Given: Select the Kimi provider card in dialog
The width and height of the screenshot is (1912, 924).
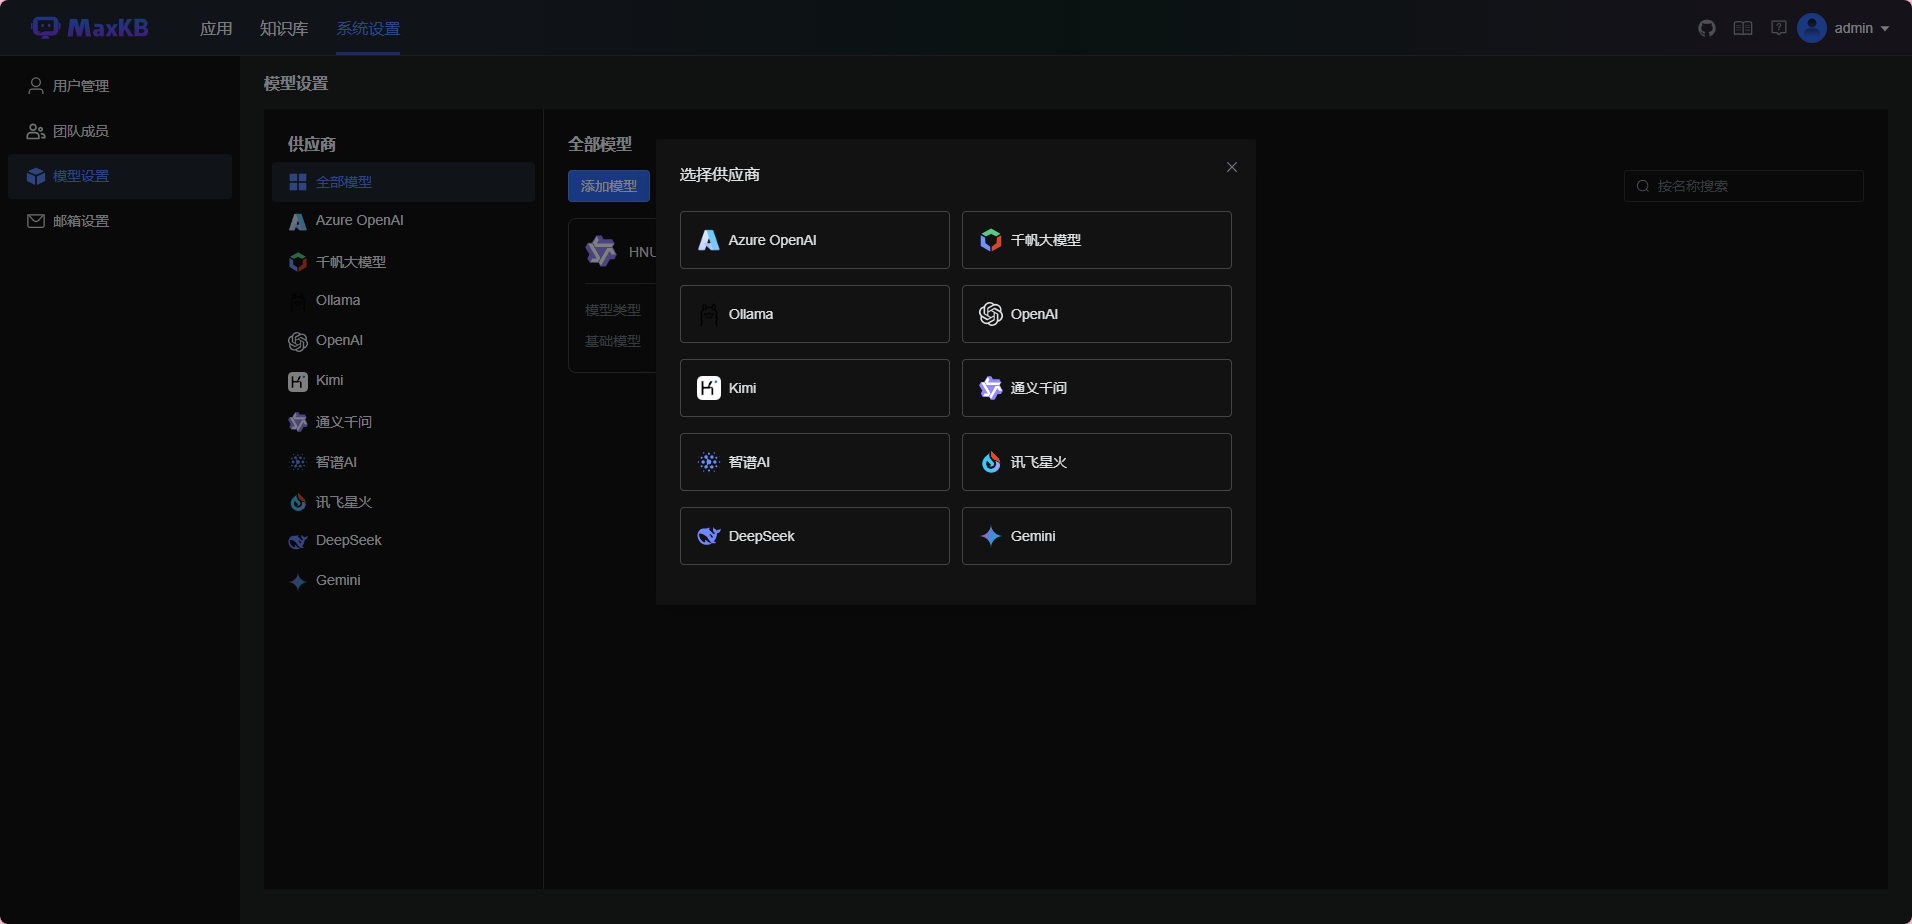Looking at the screenshot, I should [x=814, y=388].
